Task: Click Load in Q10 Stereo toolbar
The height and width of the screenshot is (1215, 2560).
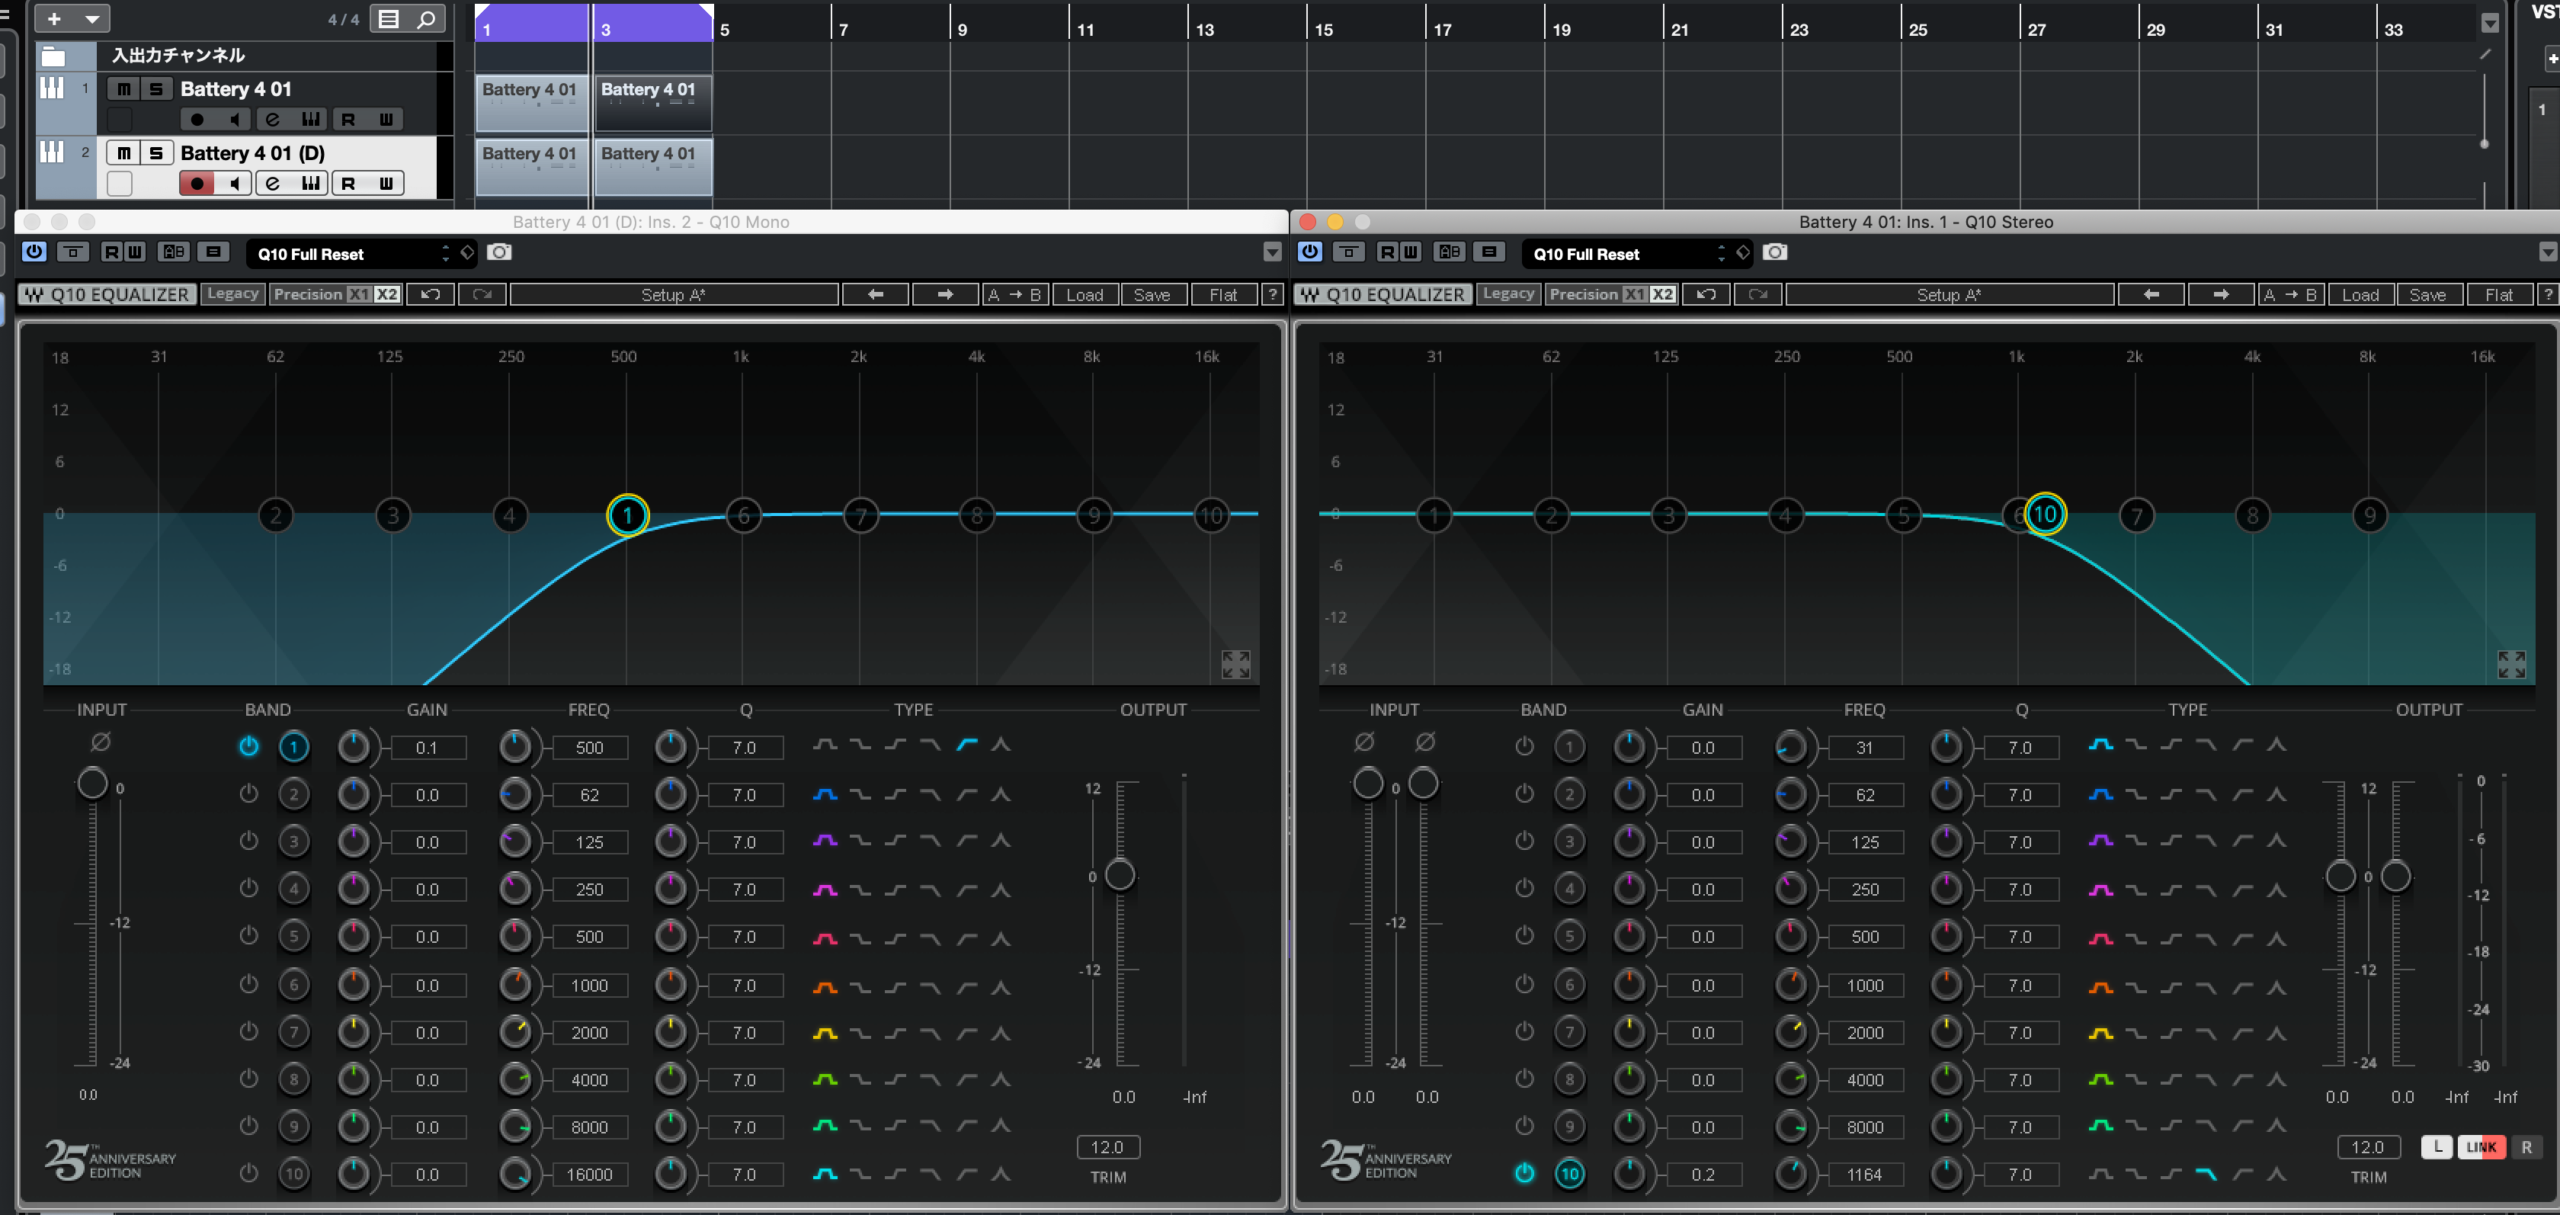Action: click(2360, 295)
